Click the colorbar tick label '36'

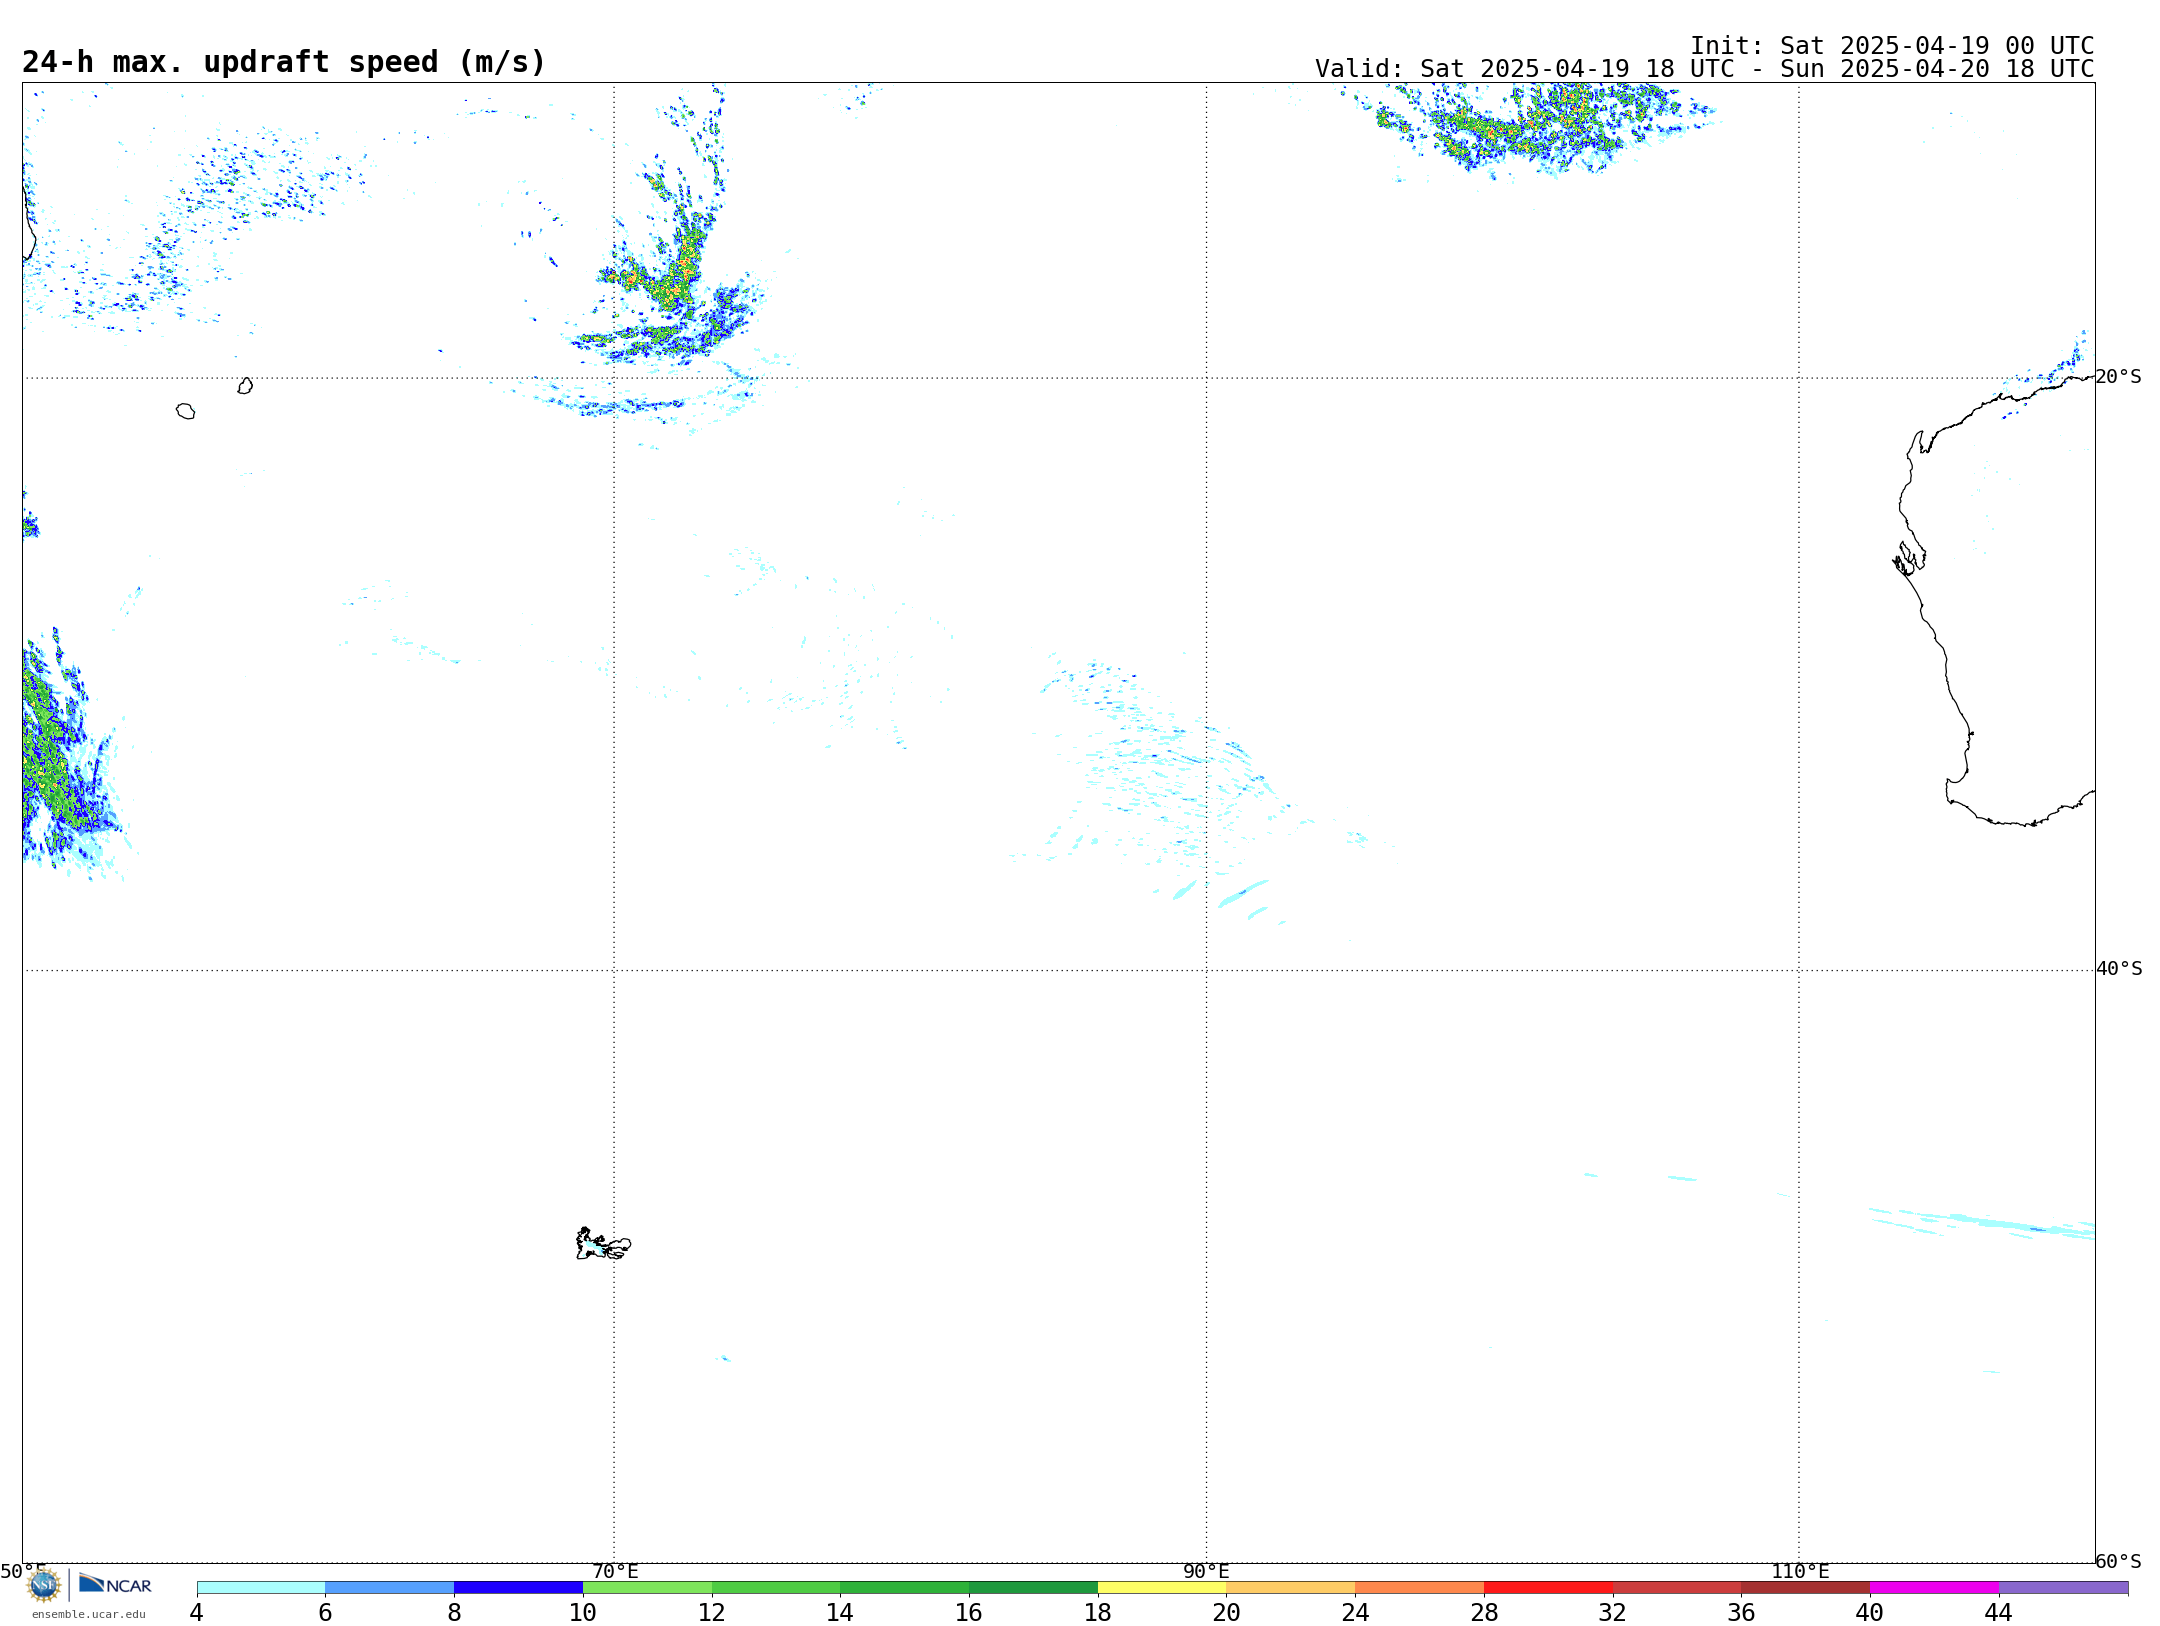coord(1741,1612)
